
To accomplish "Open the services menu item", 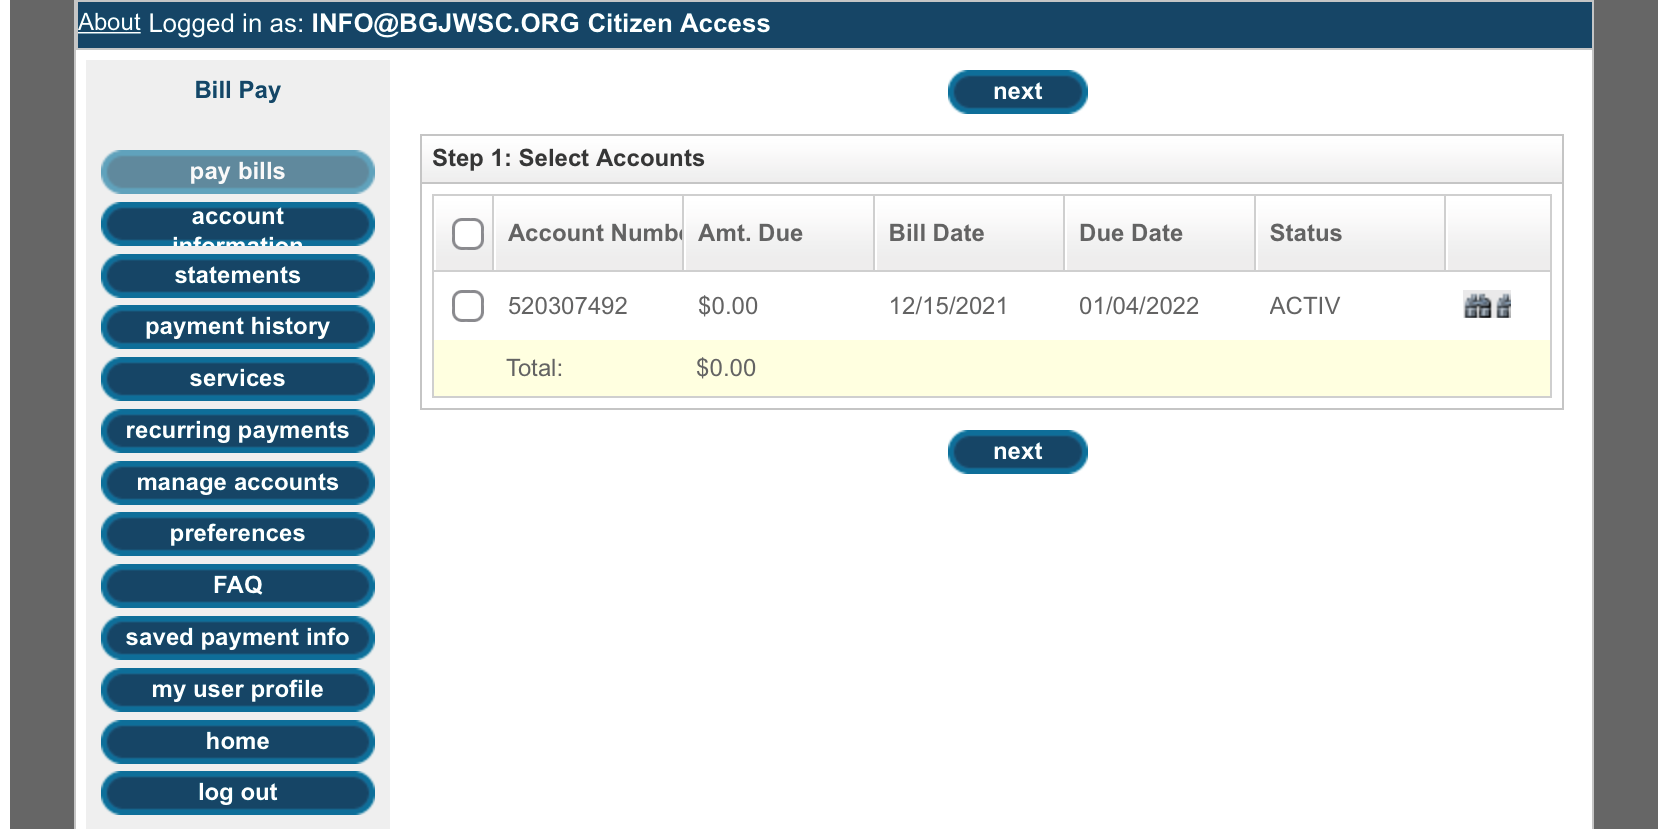I will tap(238, 379).
